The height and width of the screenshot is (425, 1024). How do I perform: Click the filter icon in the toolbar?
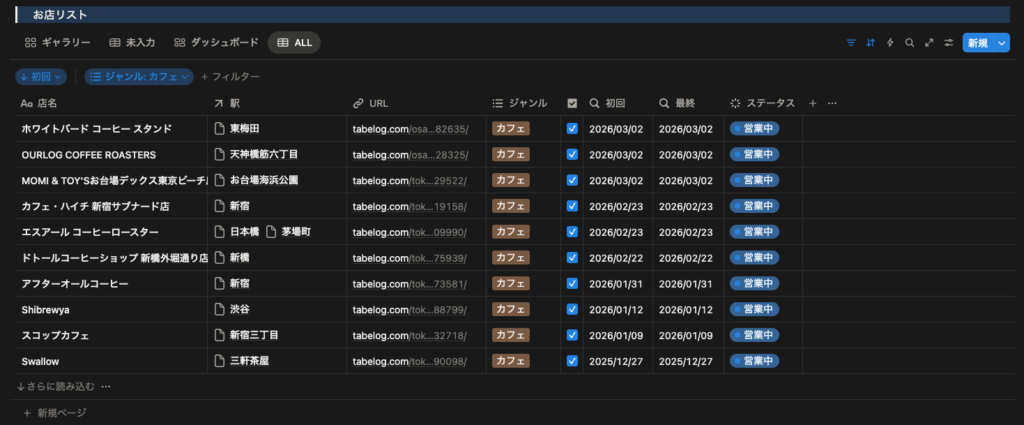tap(851, 43)
